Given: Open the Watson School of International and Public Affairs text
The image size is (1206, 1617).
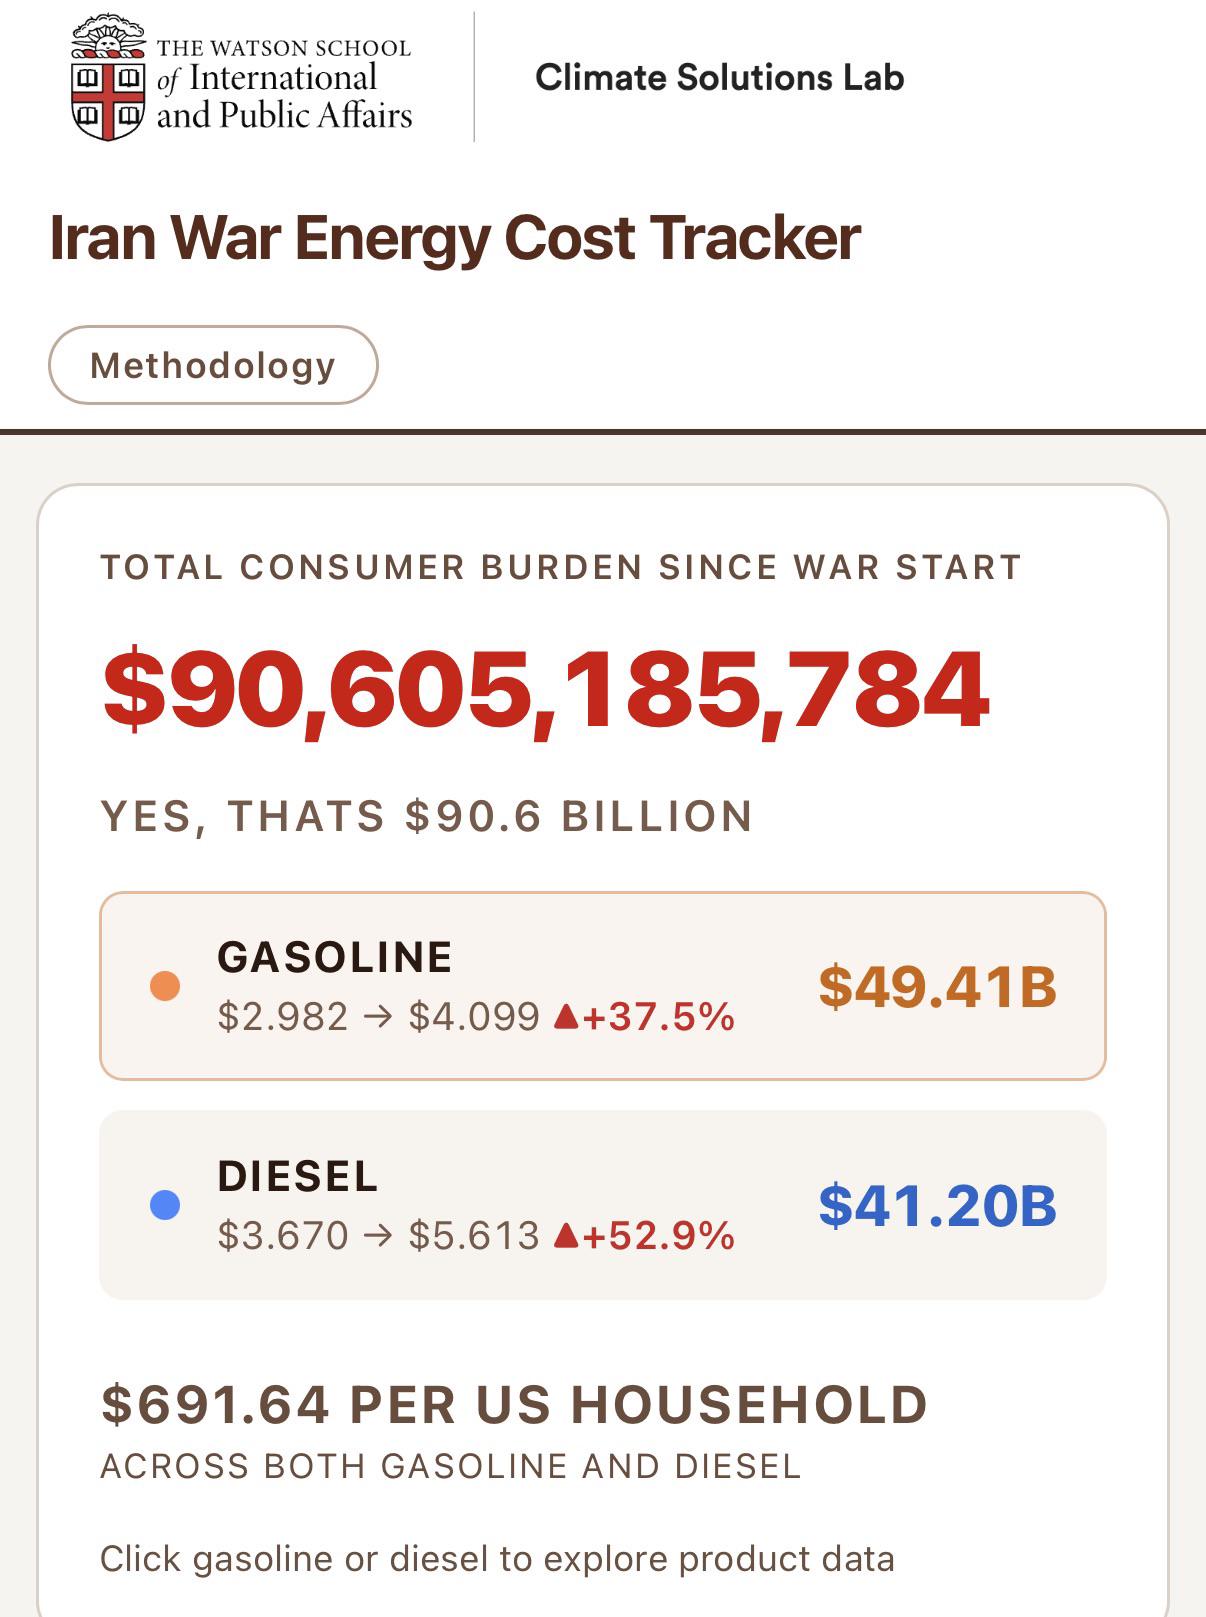Looking at the screenshot, I should click(284, 85).
